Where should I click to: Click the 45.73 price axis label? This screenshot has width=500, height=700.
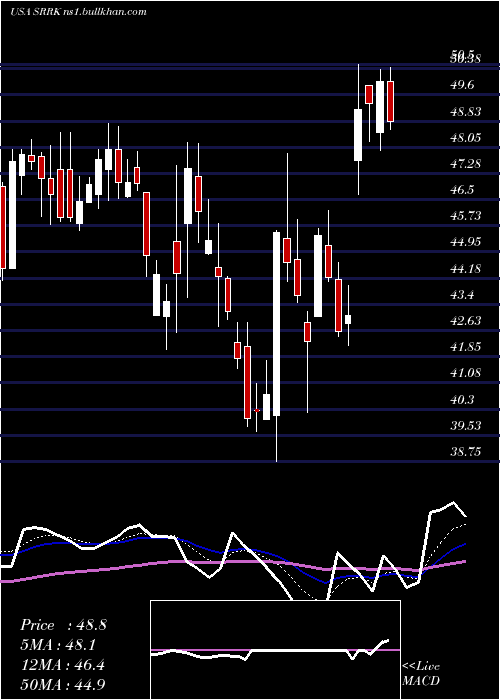point(466,216)
